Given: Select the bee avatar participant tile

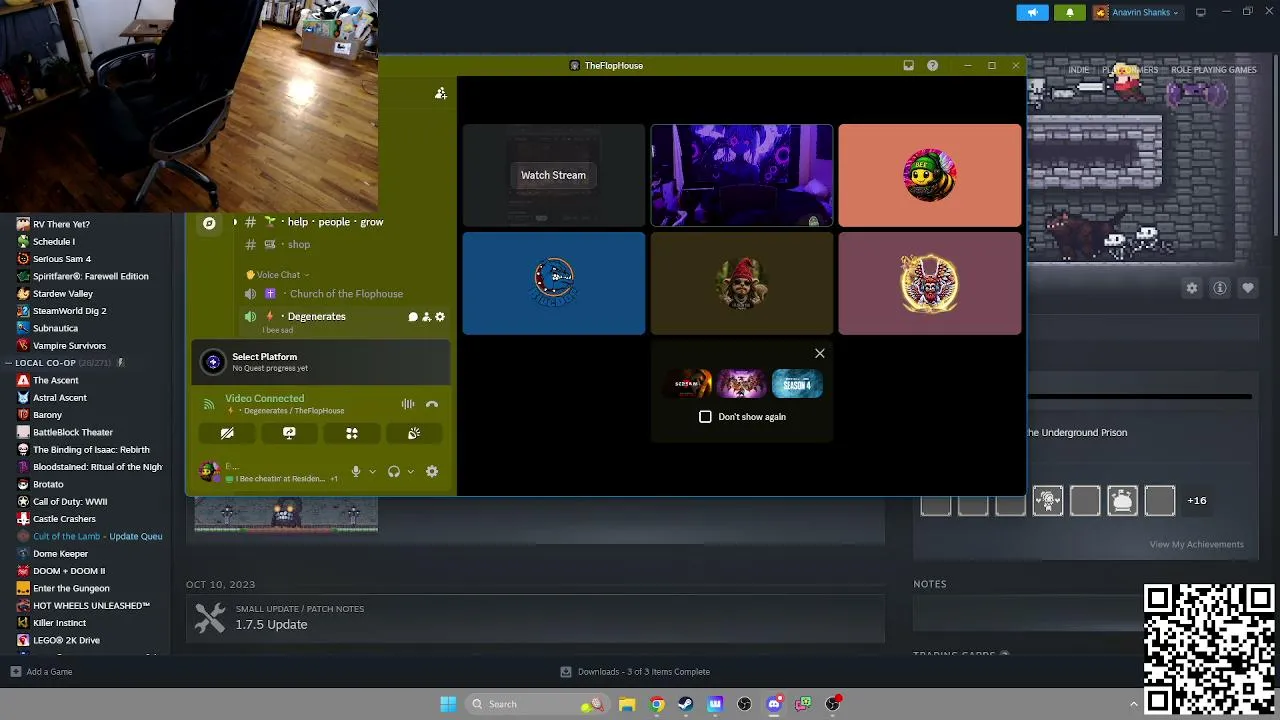Looking at the screenshot, I should (930, 175).
